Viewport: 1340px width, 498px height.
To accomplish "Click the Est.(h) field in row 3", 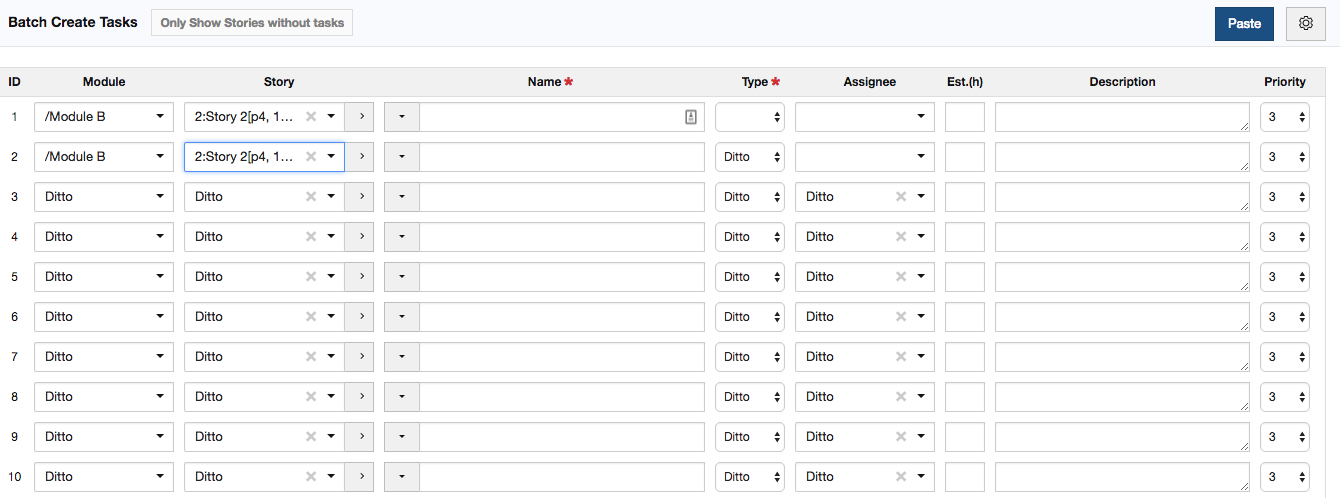I will pos(965,196).
